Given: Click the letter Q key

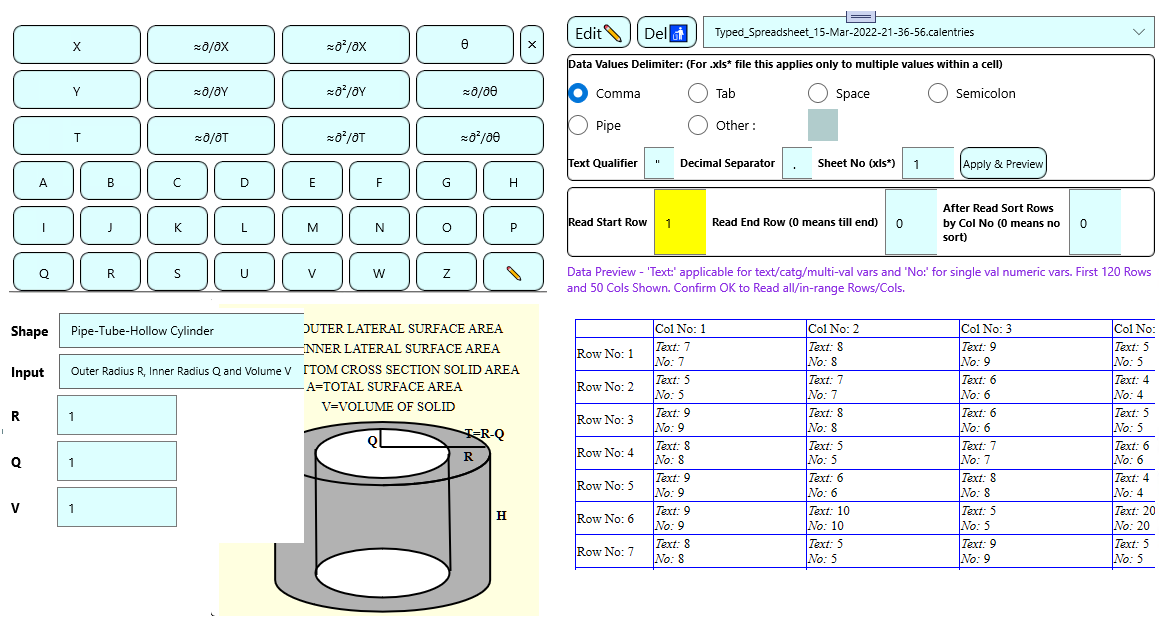Looking at the screenshot, I should 44,273.
